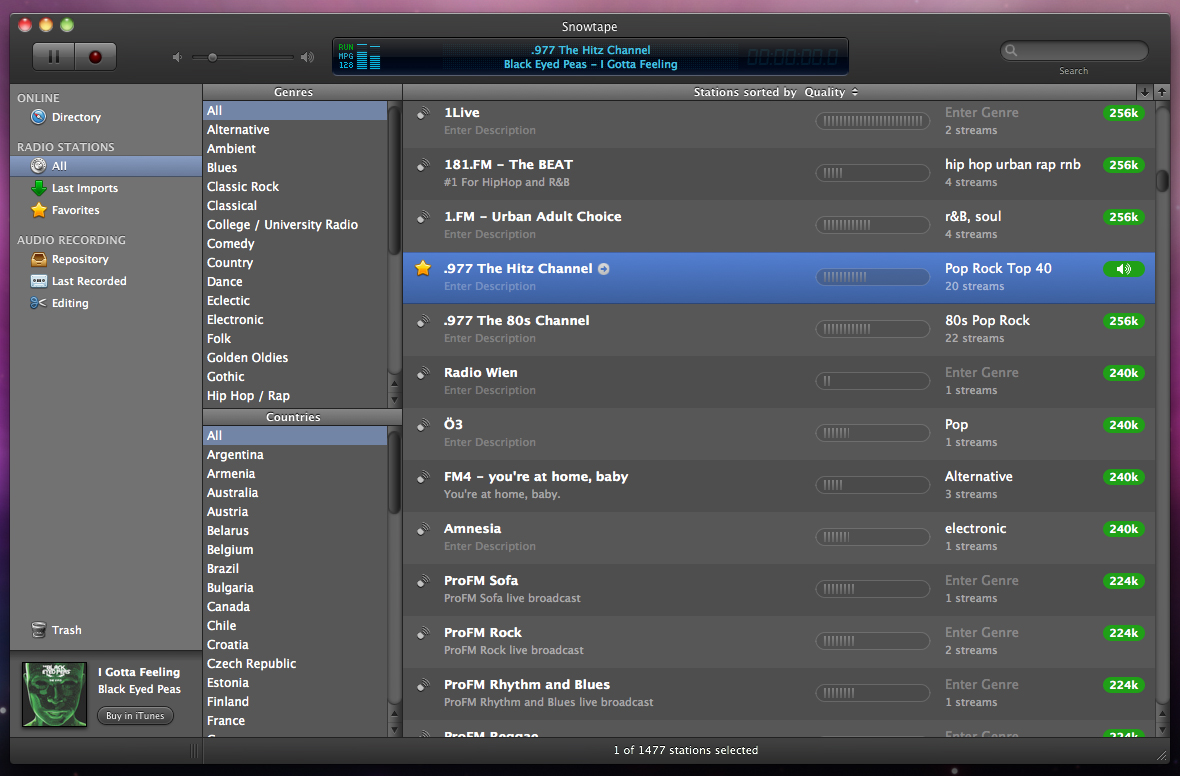1180x776 pixels.
Task: Select the ProFM Rock station row
Action: 779,642
